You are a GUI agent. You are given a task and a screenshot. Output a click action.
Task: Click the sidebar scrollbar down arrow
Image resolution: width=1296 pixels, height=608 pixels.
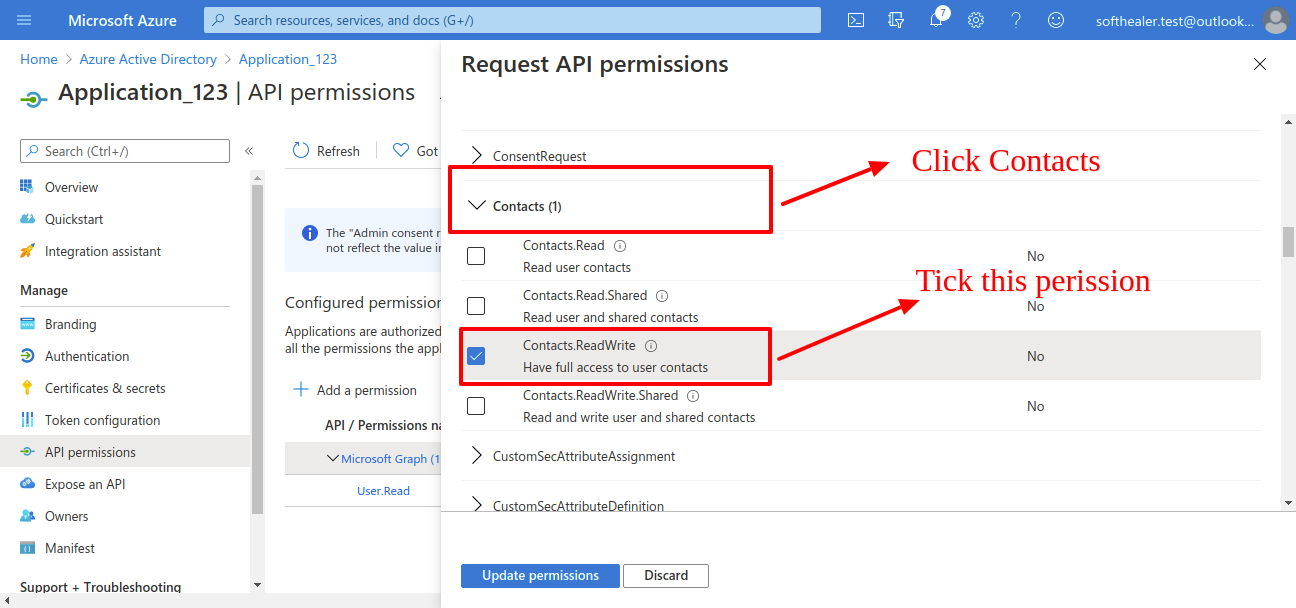coord(257,584)
